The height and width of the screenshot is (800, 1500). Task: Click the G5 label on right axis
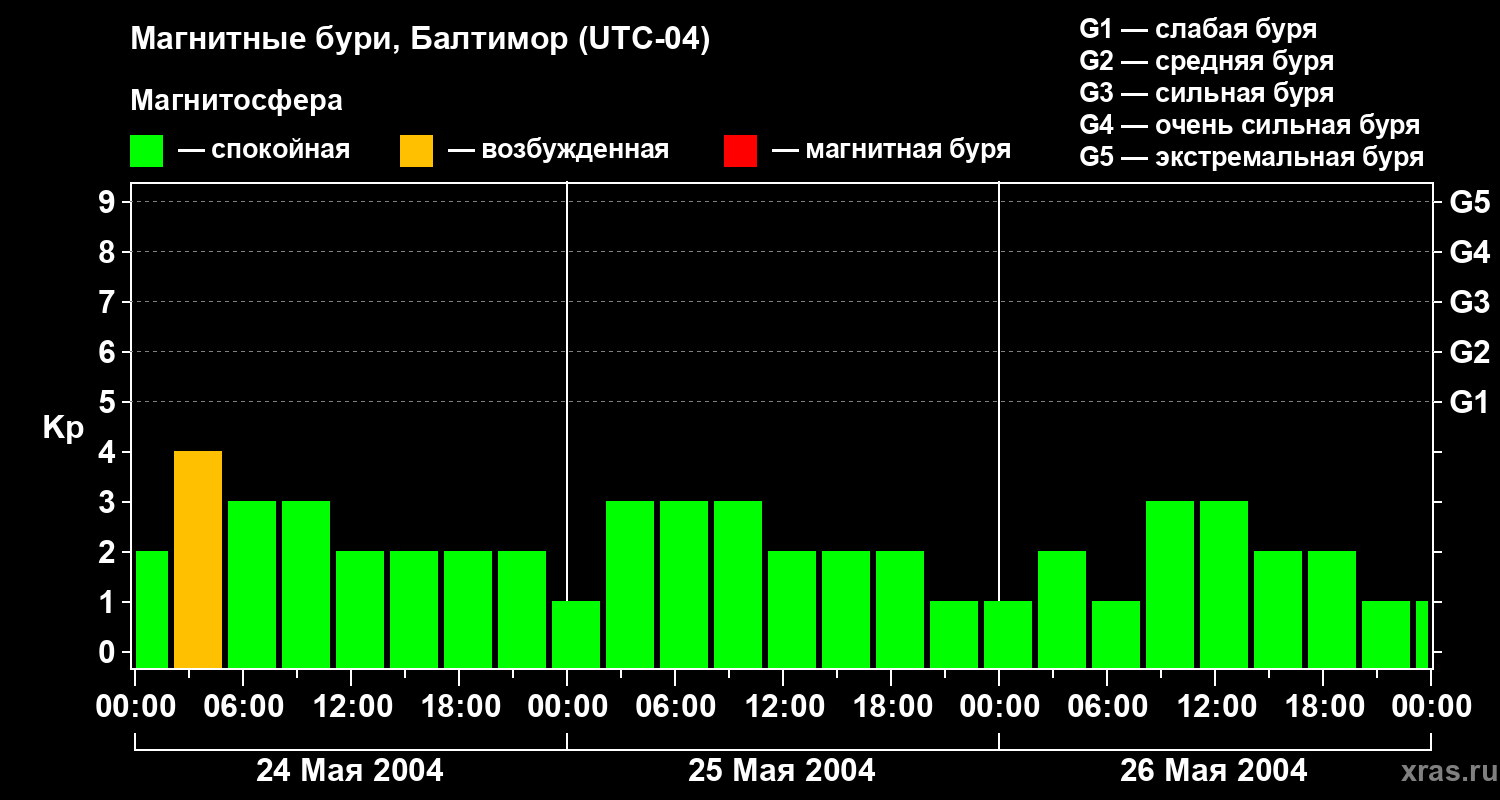(x=1470, y=202)
